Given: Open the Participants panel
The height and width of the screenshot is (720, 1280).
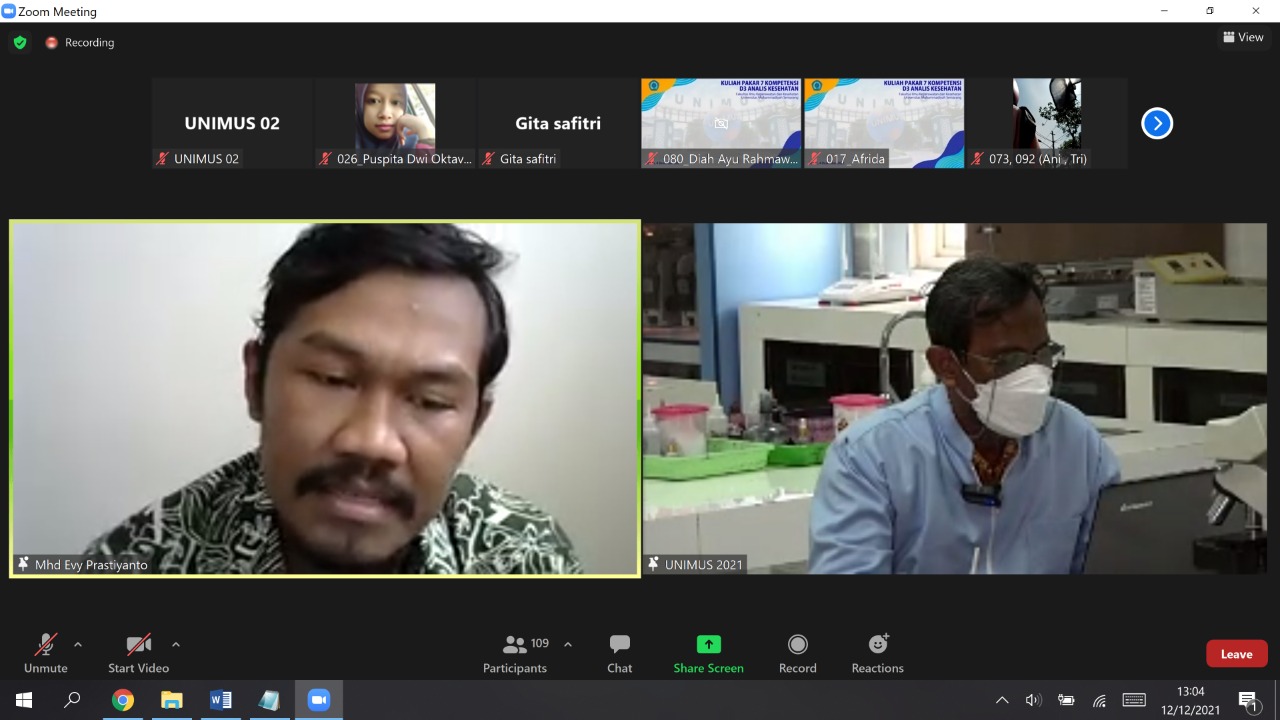Looking at the screenshot, I should tap(515, 653).
